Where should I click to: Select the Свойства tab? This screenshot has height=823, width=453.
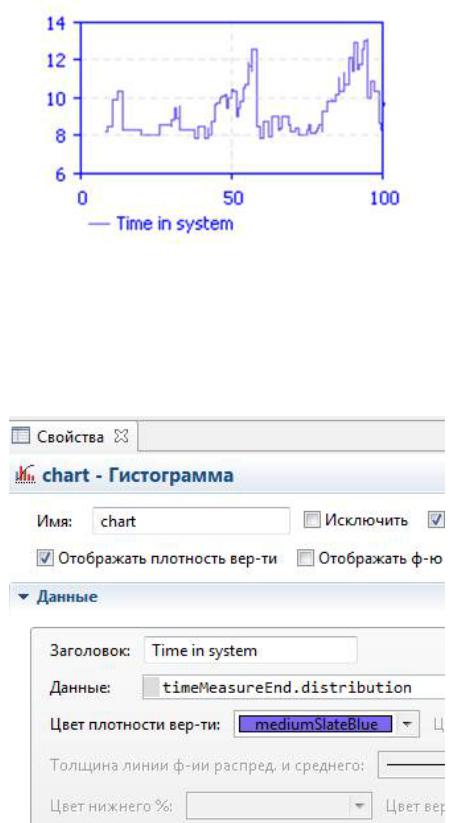coord(70,437)
